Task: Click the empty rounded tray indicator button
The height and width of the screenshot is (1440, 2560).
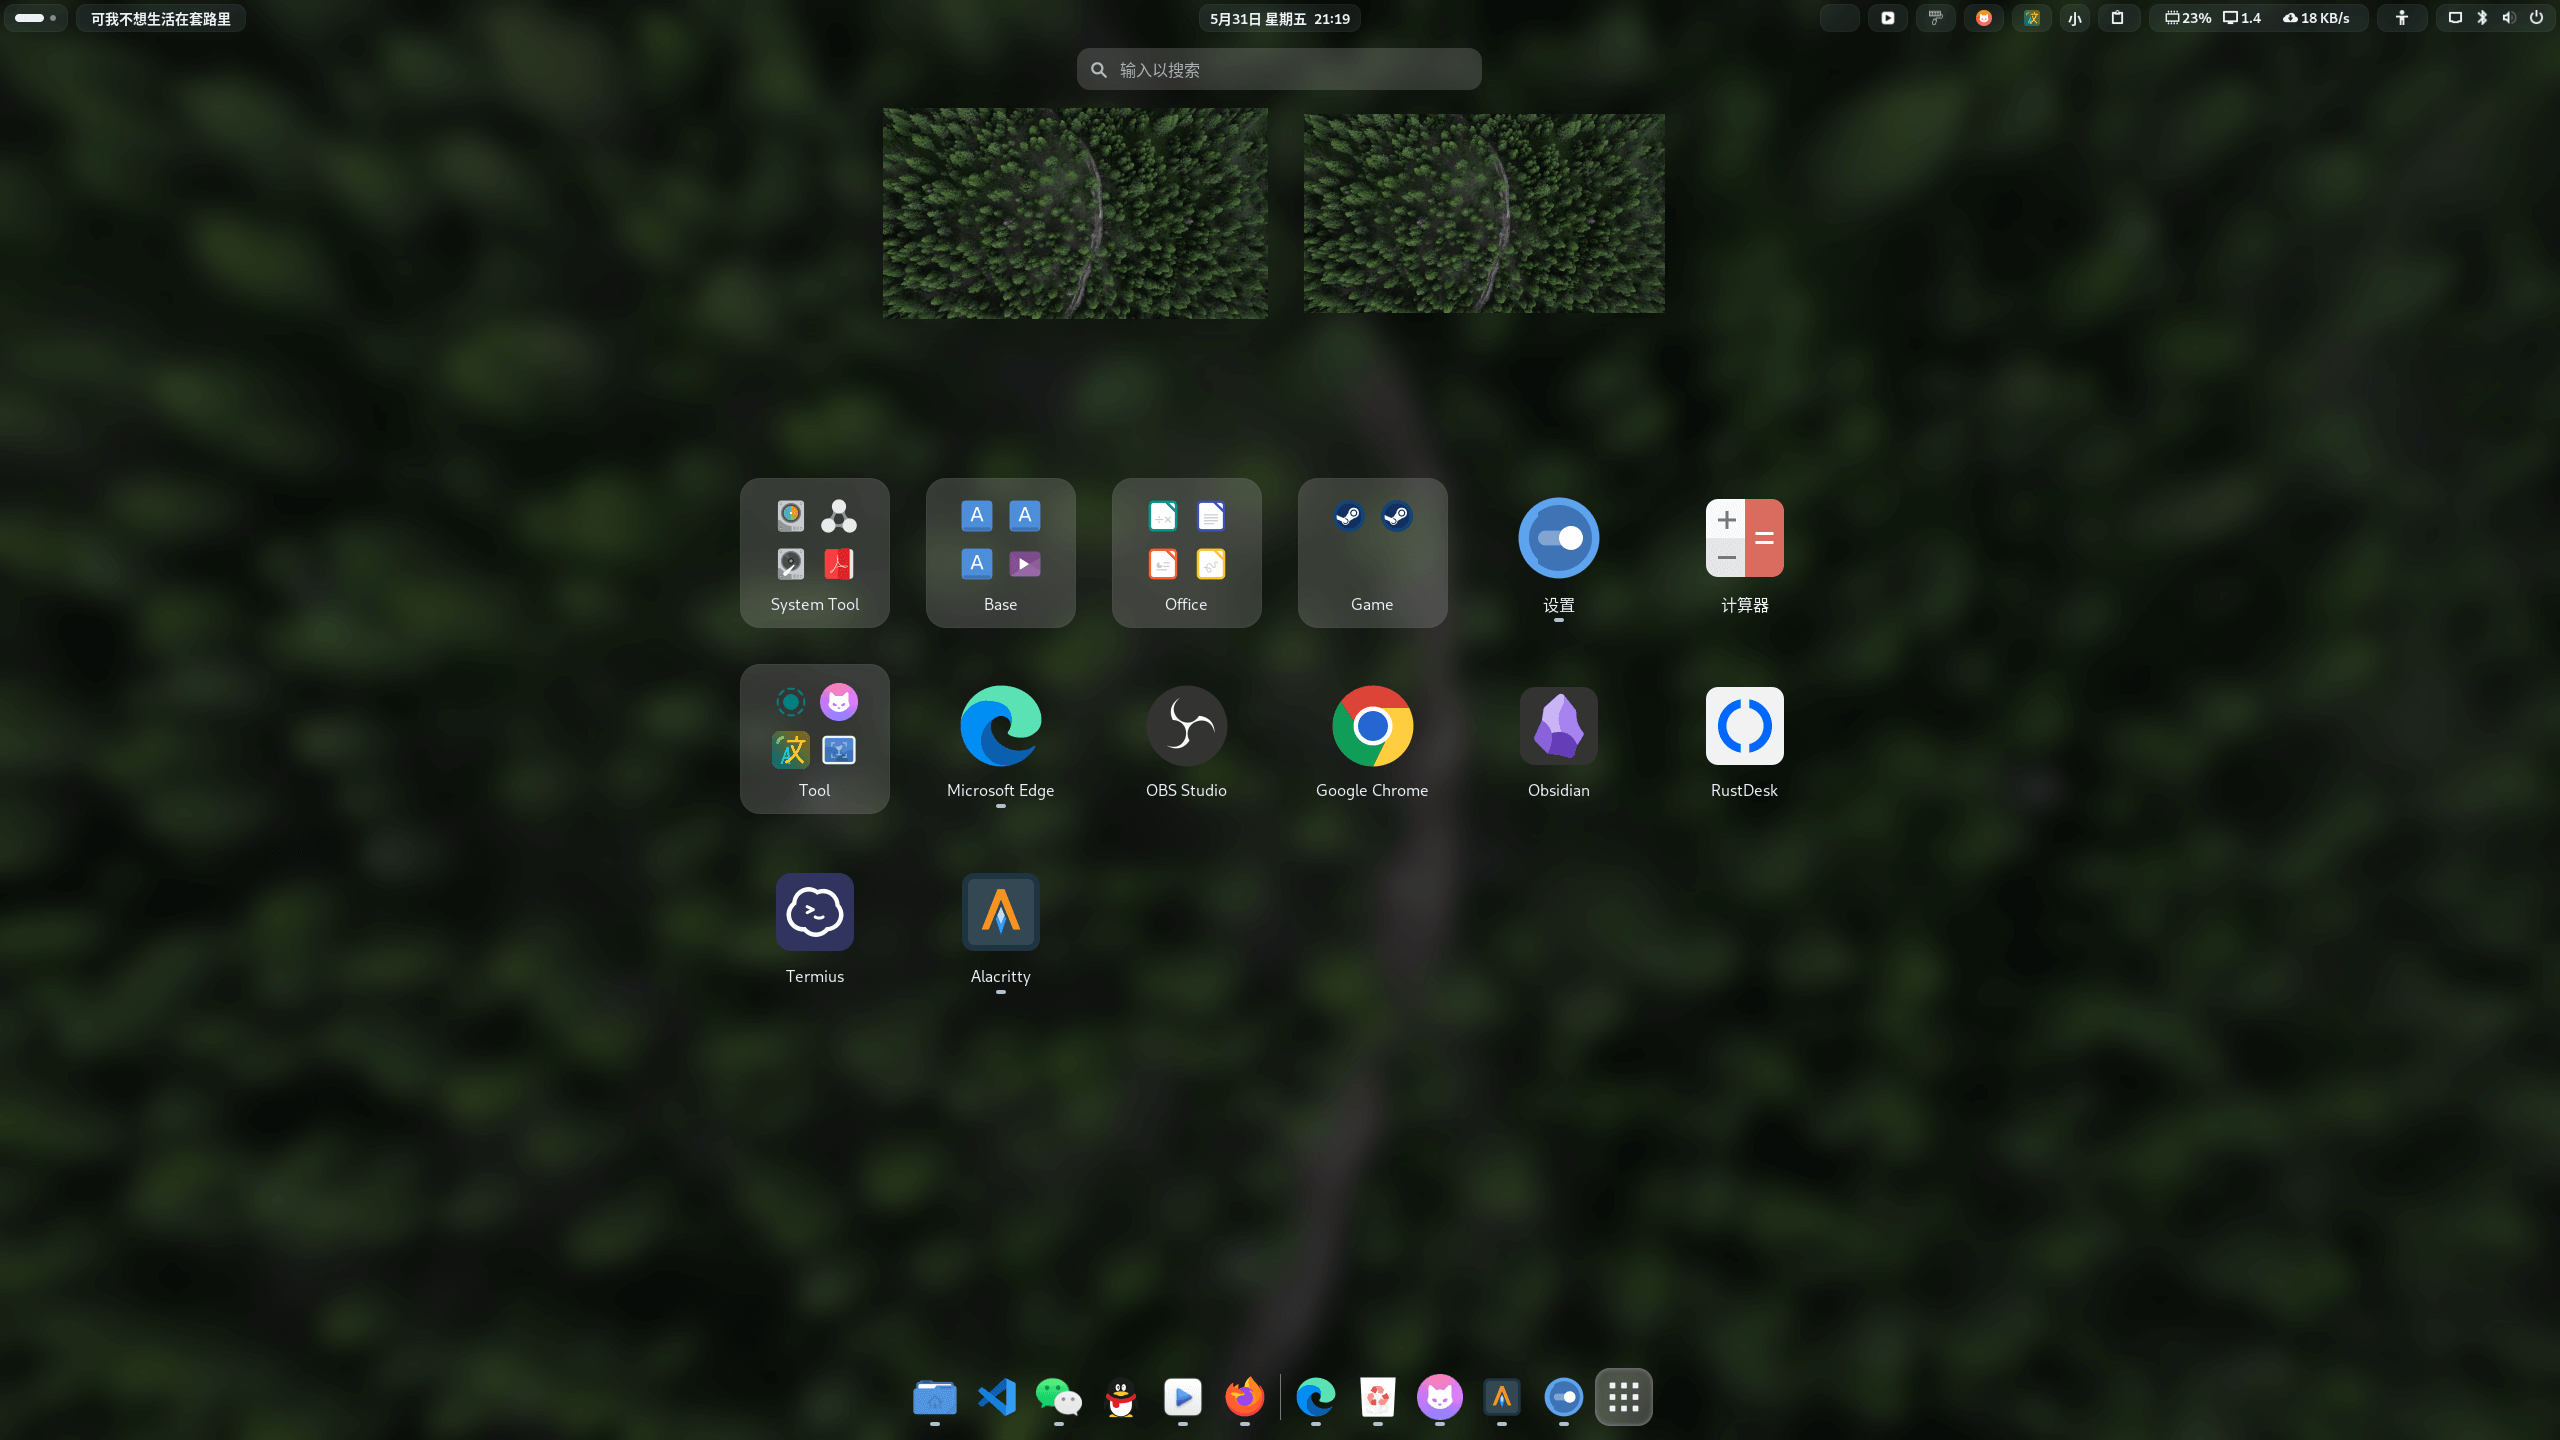Action: coord(1840,18)
